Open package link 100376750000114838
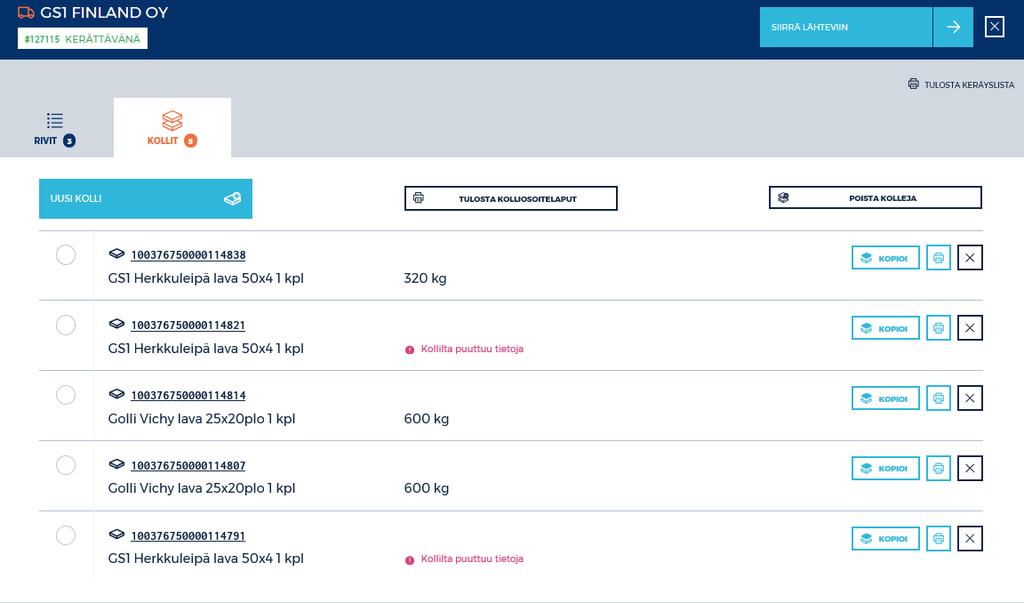The image size is (1024, 603). pyautogui.click(x=188, y=255)
